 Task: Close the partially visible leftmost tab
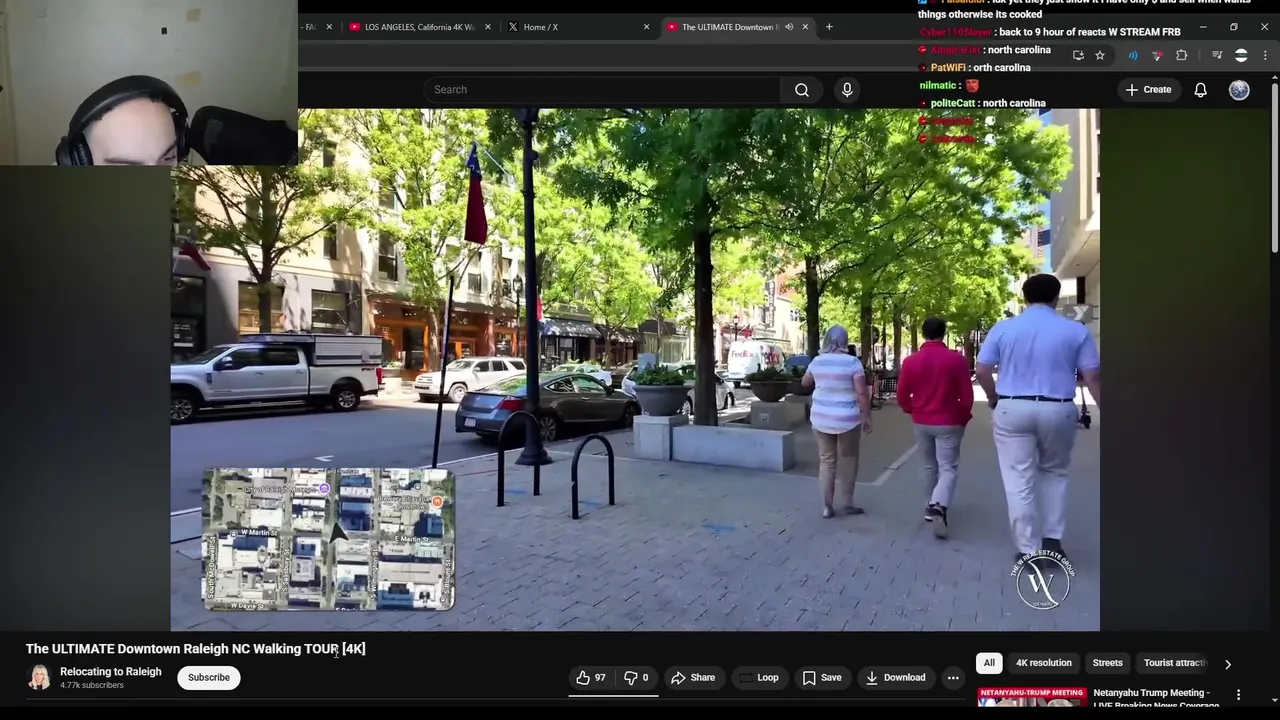[329, 27]
